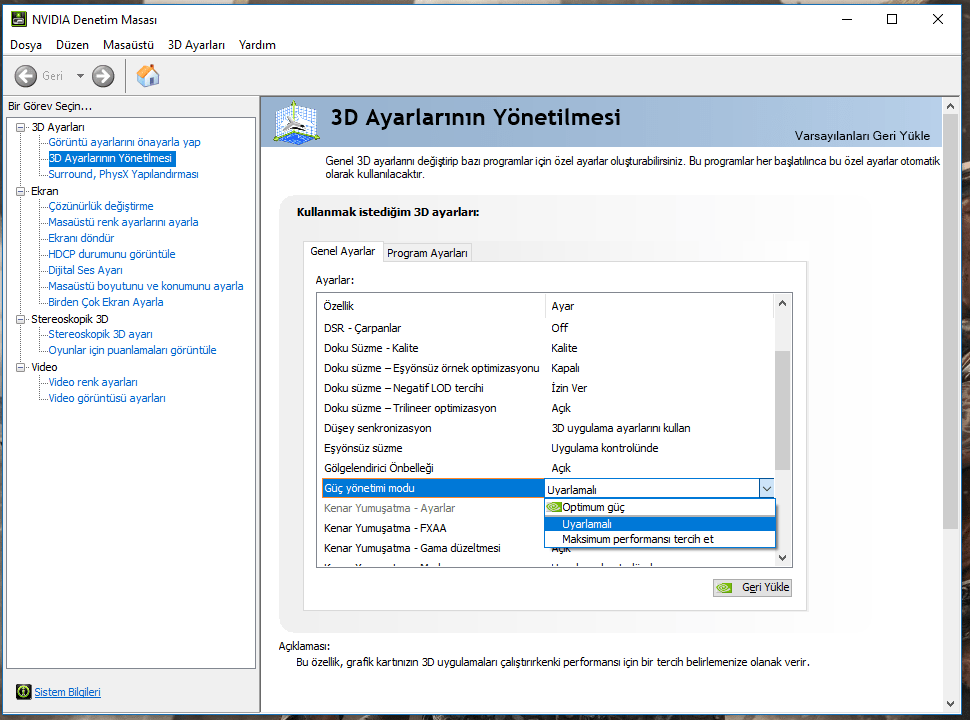Image resolution: width=970 pixels, height=720 pixels.
Task: Select 3D Ayarlarının Yönetilmesi tree item
Action: [112, 158]
